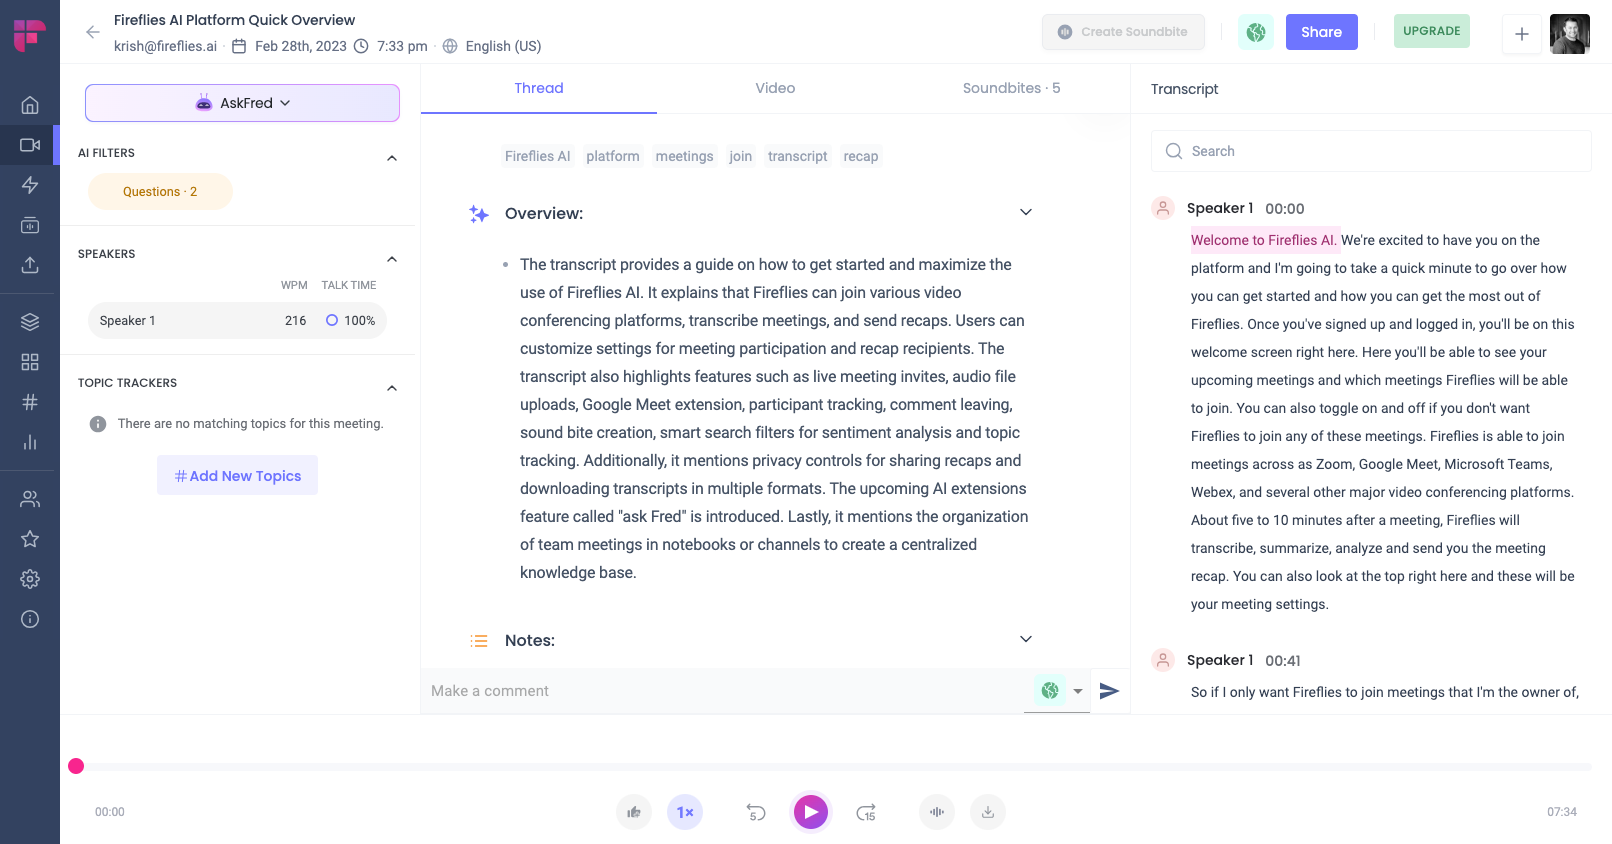Collapse the Speakers section
This screenshot has height=844, width=1612.
point(392,259)
